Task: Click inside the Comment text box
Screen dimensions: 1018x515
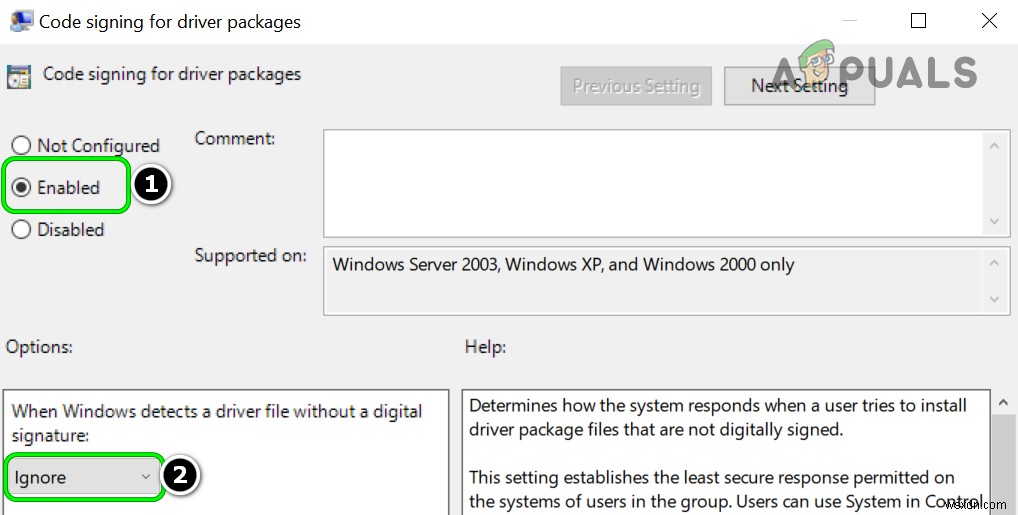Action: (652, 183)
